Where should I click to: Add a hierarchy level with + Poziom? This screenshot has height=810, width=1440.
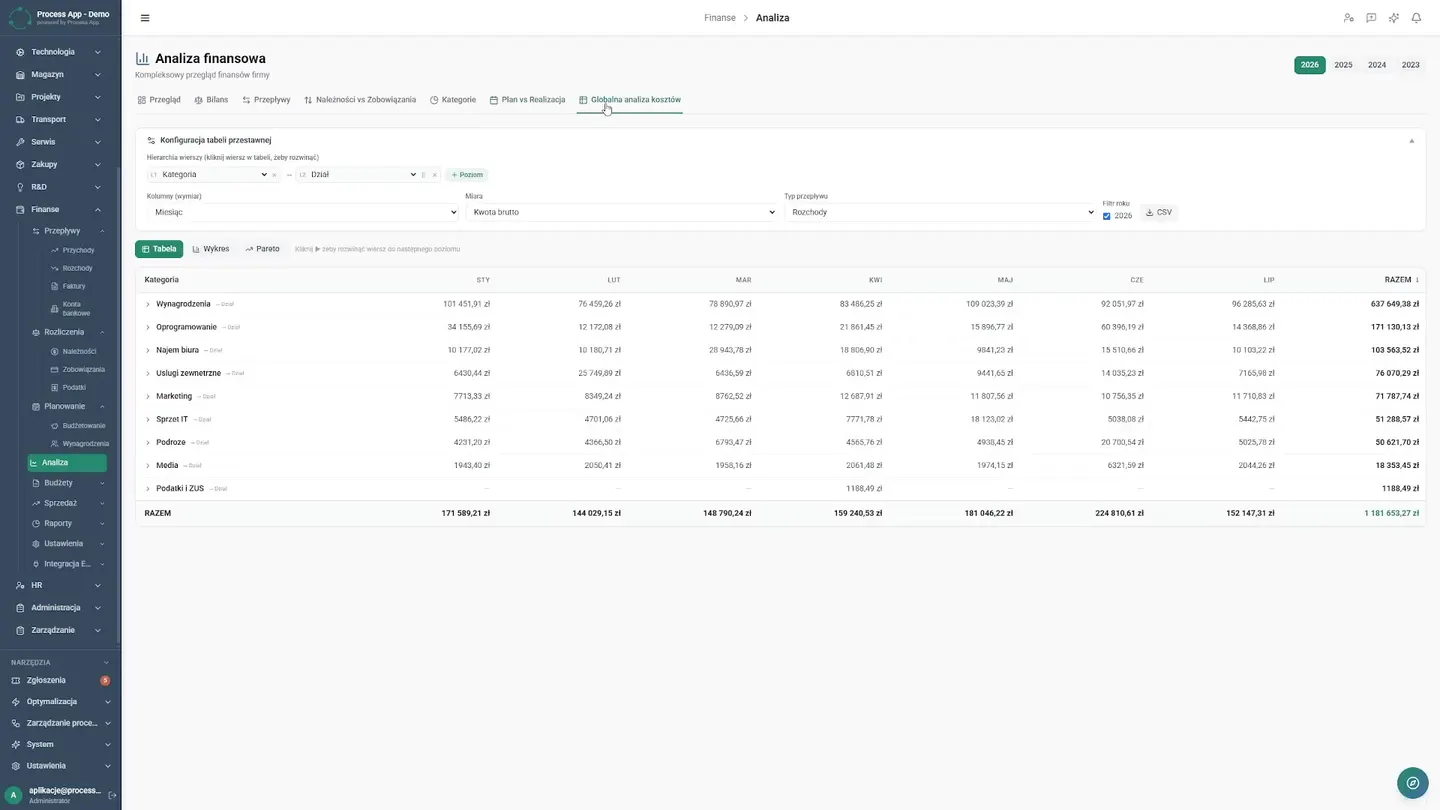467,175
